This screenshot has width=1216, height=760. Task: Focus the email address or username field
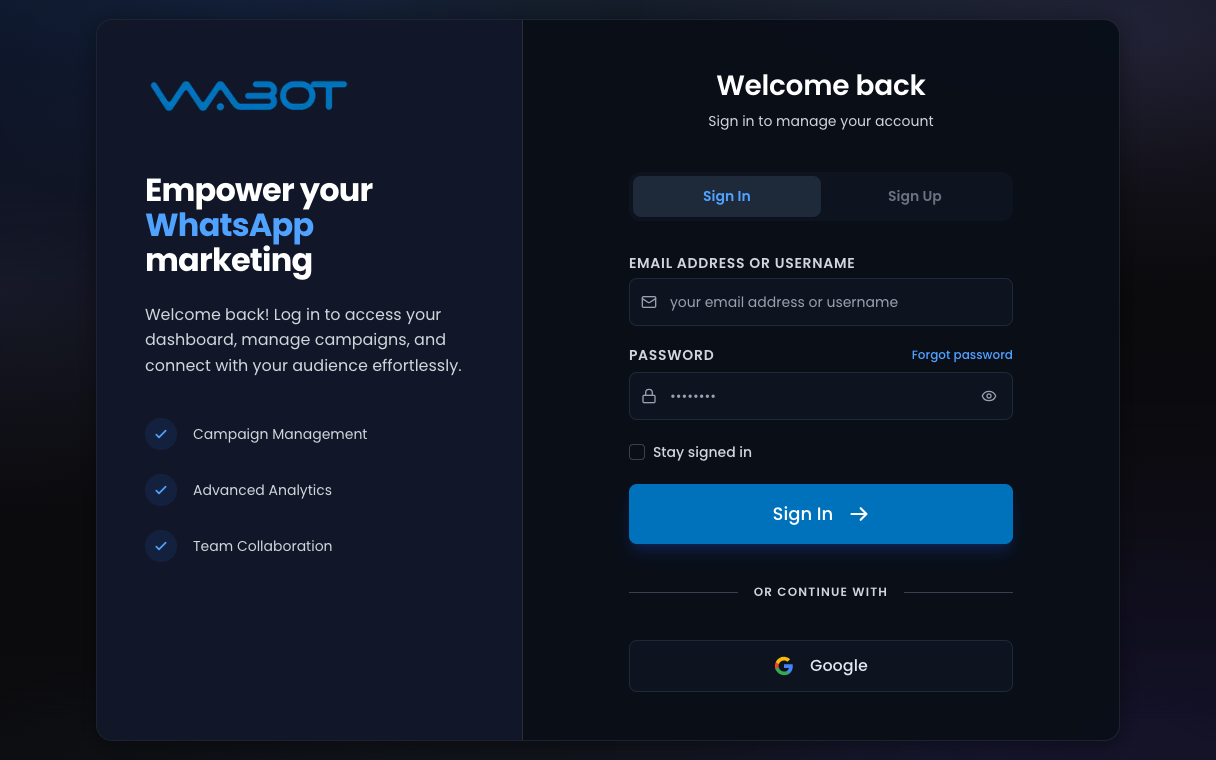821,302
